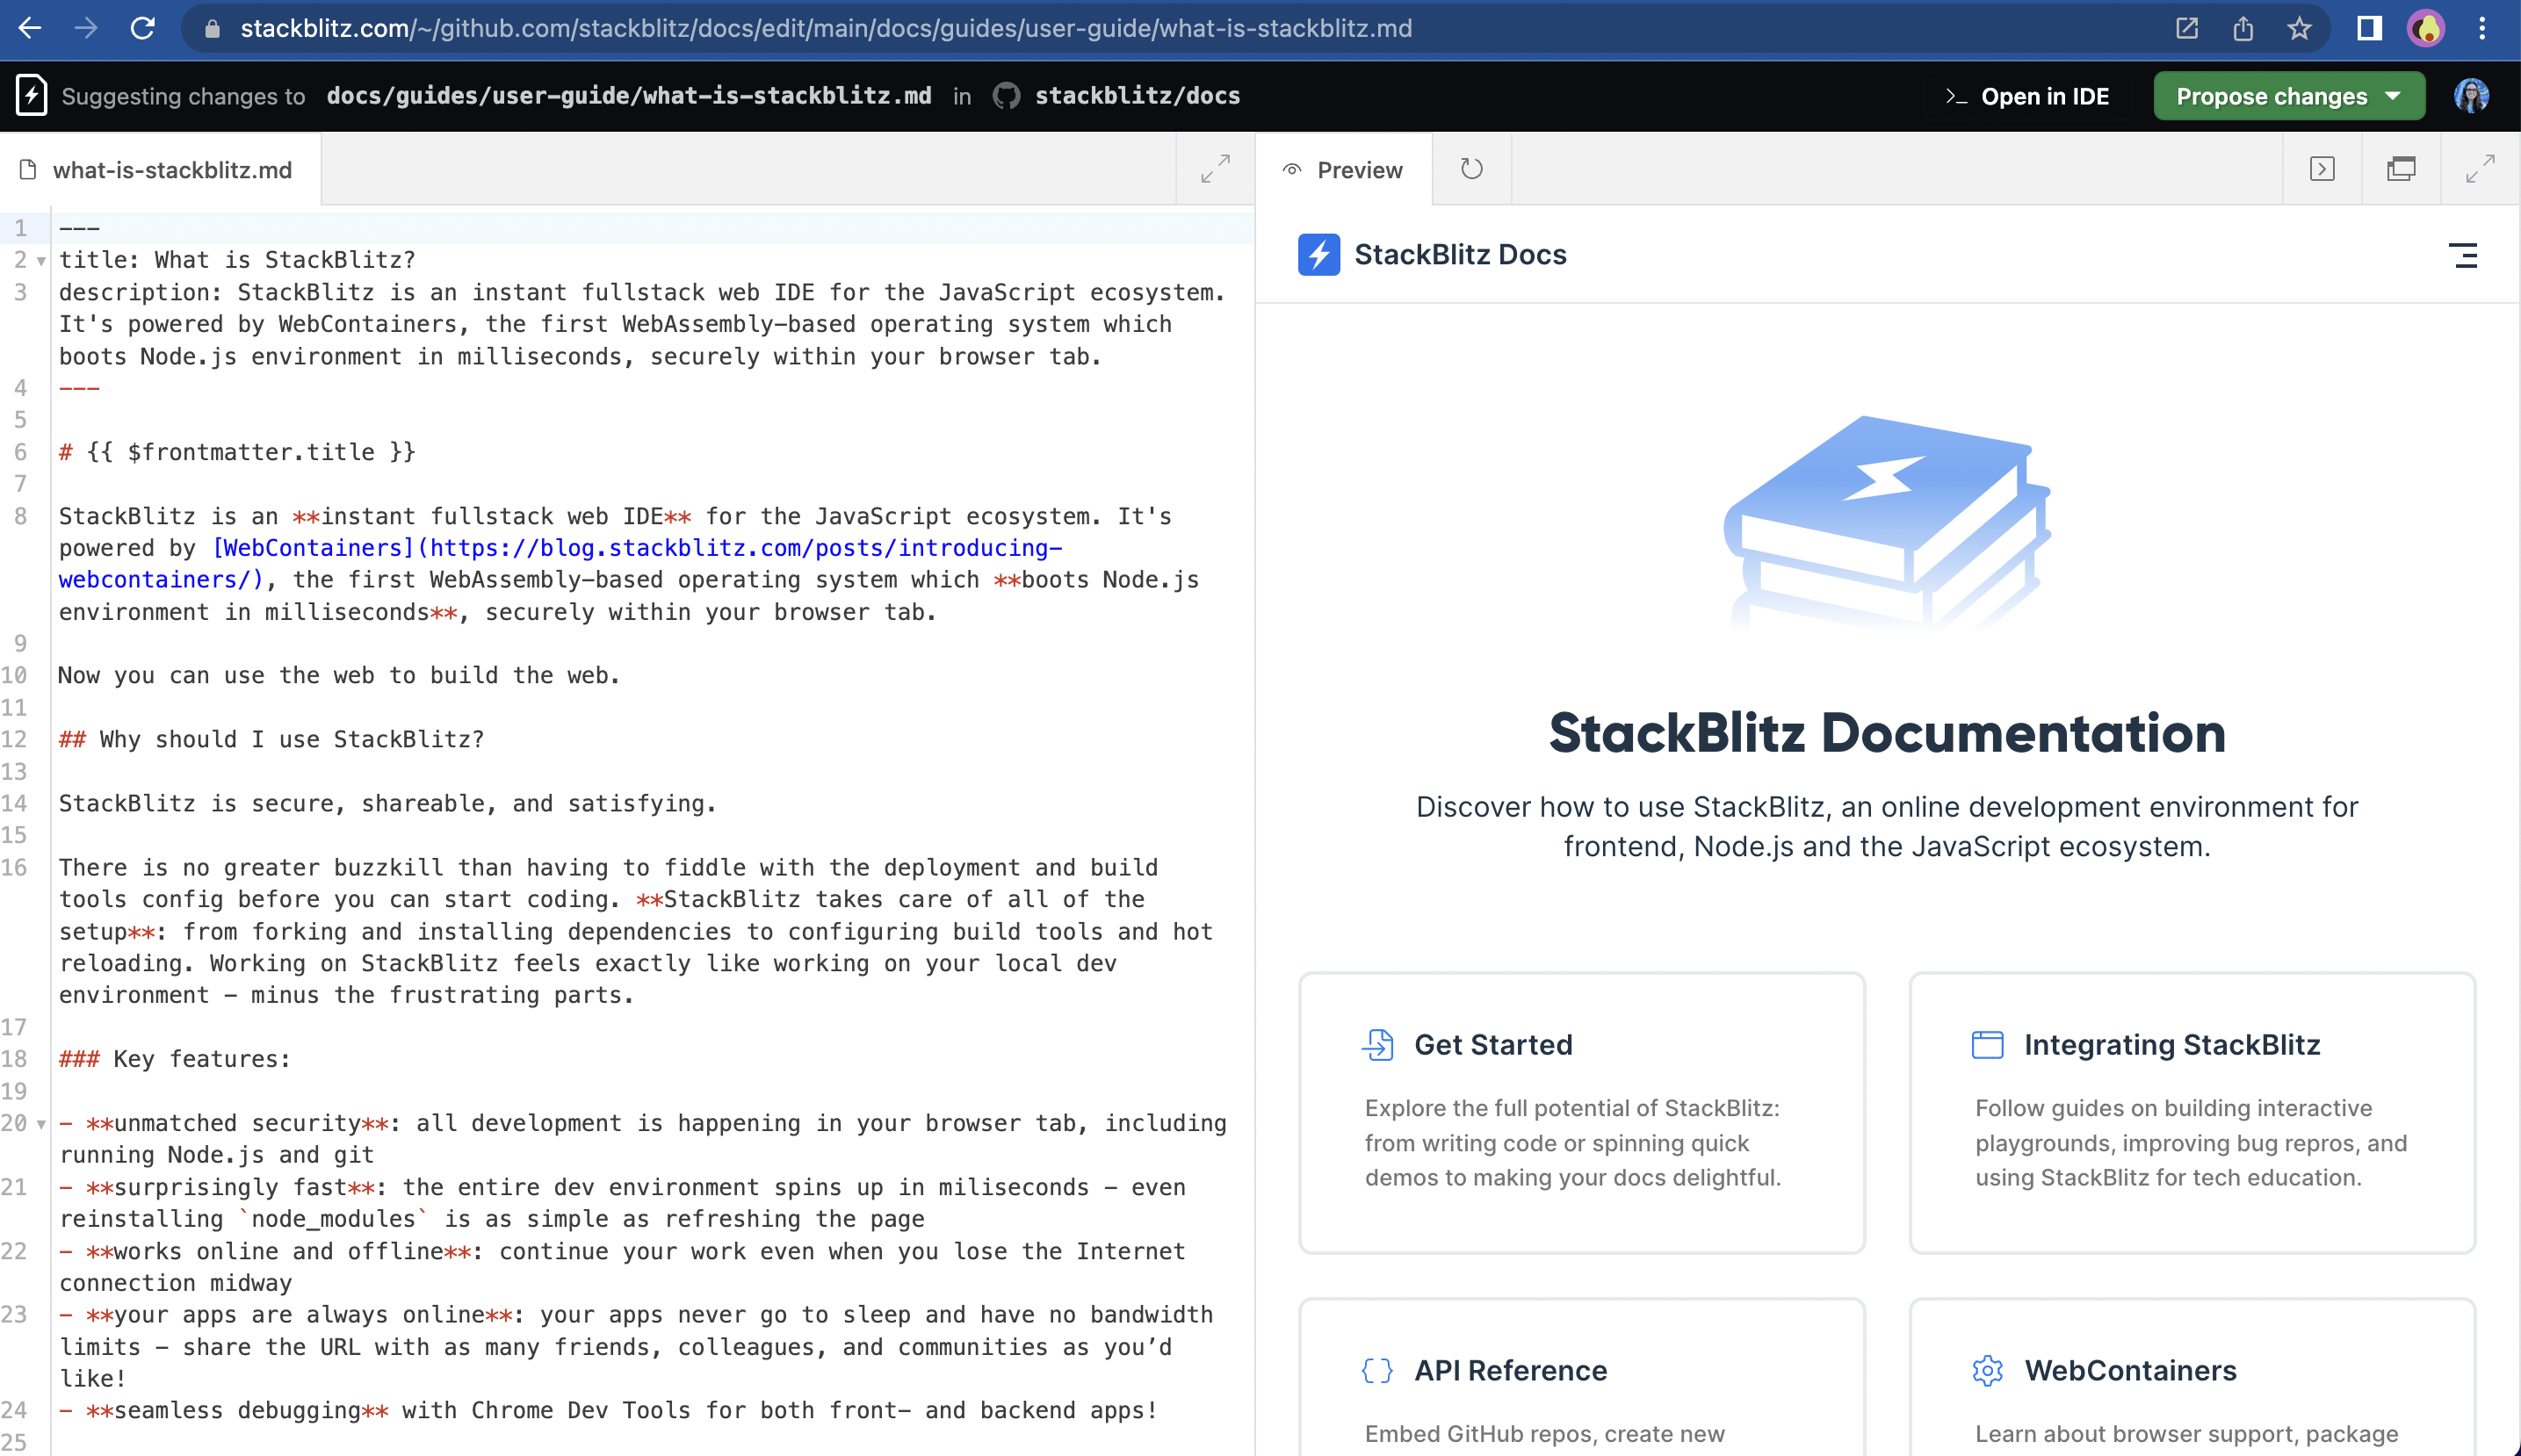Viewport: 2521px width, 1456px height.
Task: Click the Propose changes button
Action: pos(2271,95)
